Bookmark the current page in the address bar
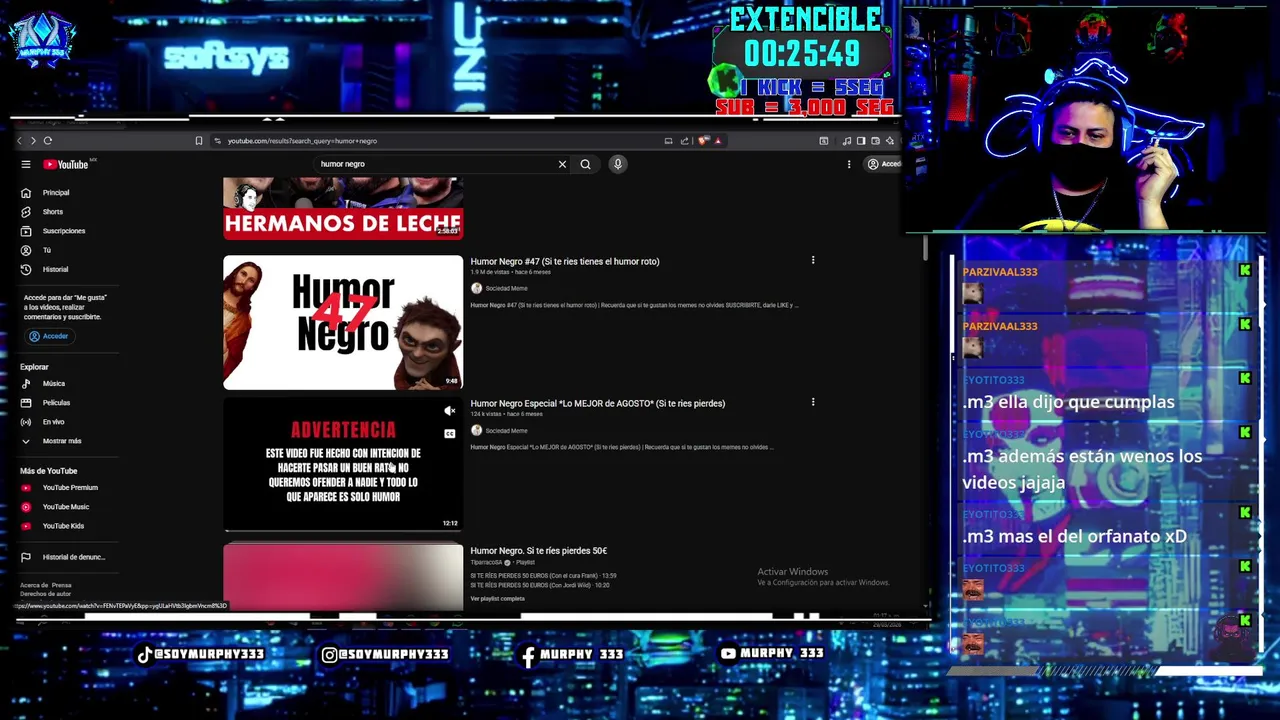The width and height of the screenshot is (1280, 720). [x=199, y=141]
